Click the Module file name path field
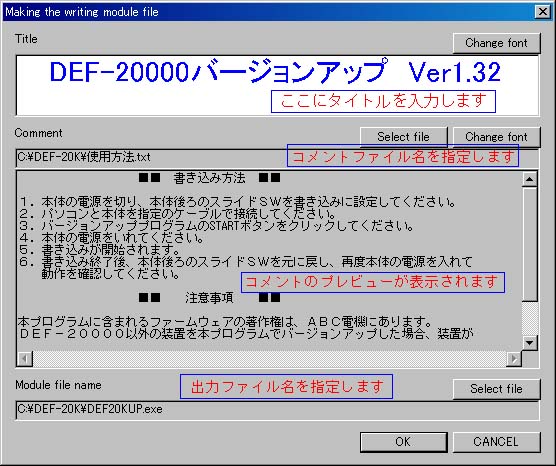Image resolution: width=556 pixels, height=466 pixels. click(277, 410)
